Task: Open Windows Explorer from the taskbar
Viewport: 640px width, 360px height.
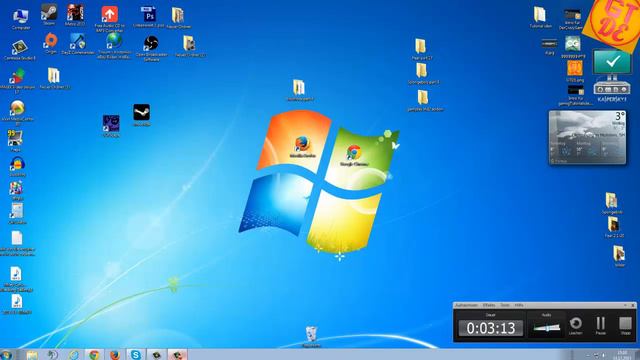Action: (x=32, y=355)
